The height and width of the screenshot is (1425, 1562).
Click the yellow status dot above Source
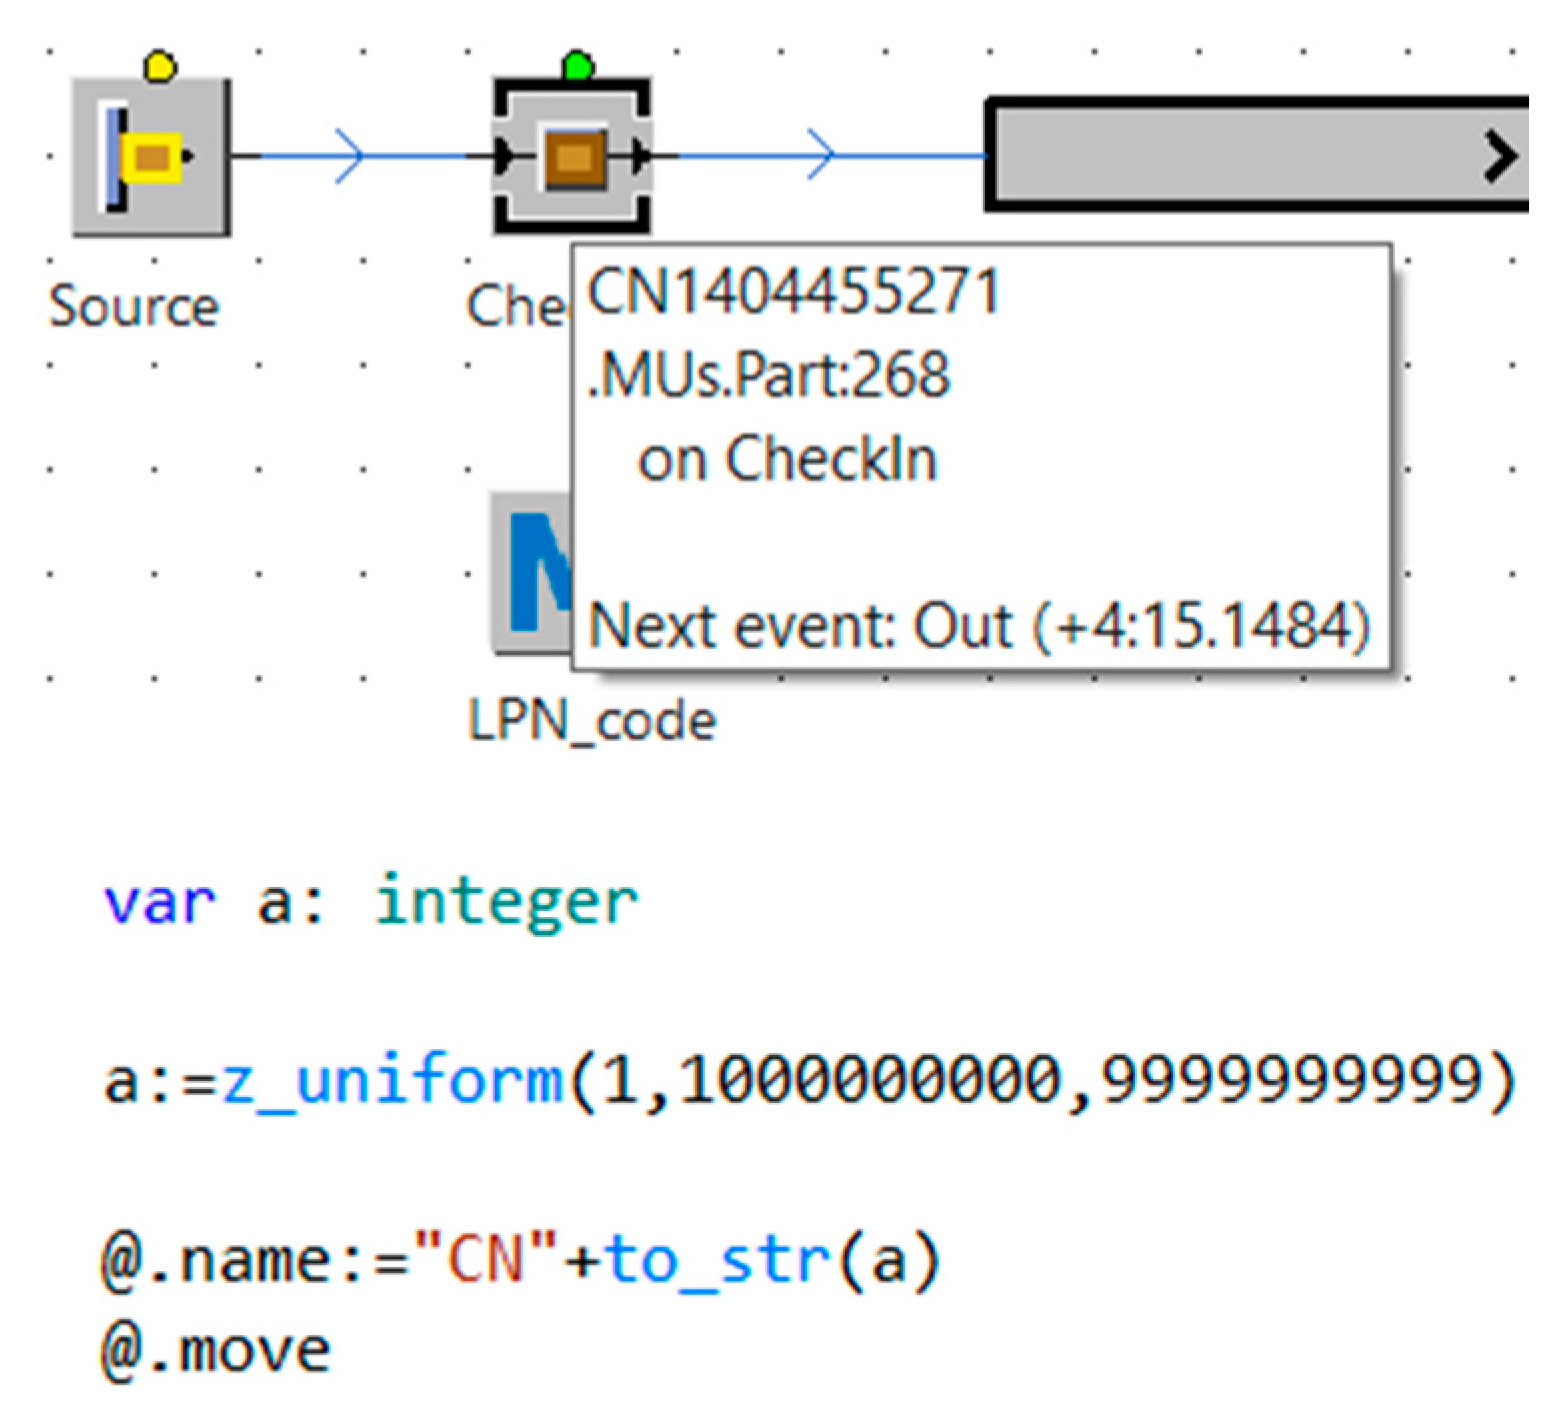point(160,67)
